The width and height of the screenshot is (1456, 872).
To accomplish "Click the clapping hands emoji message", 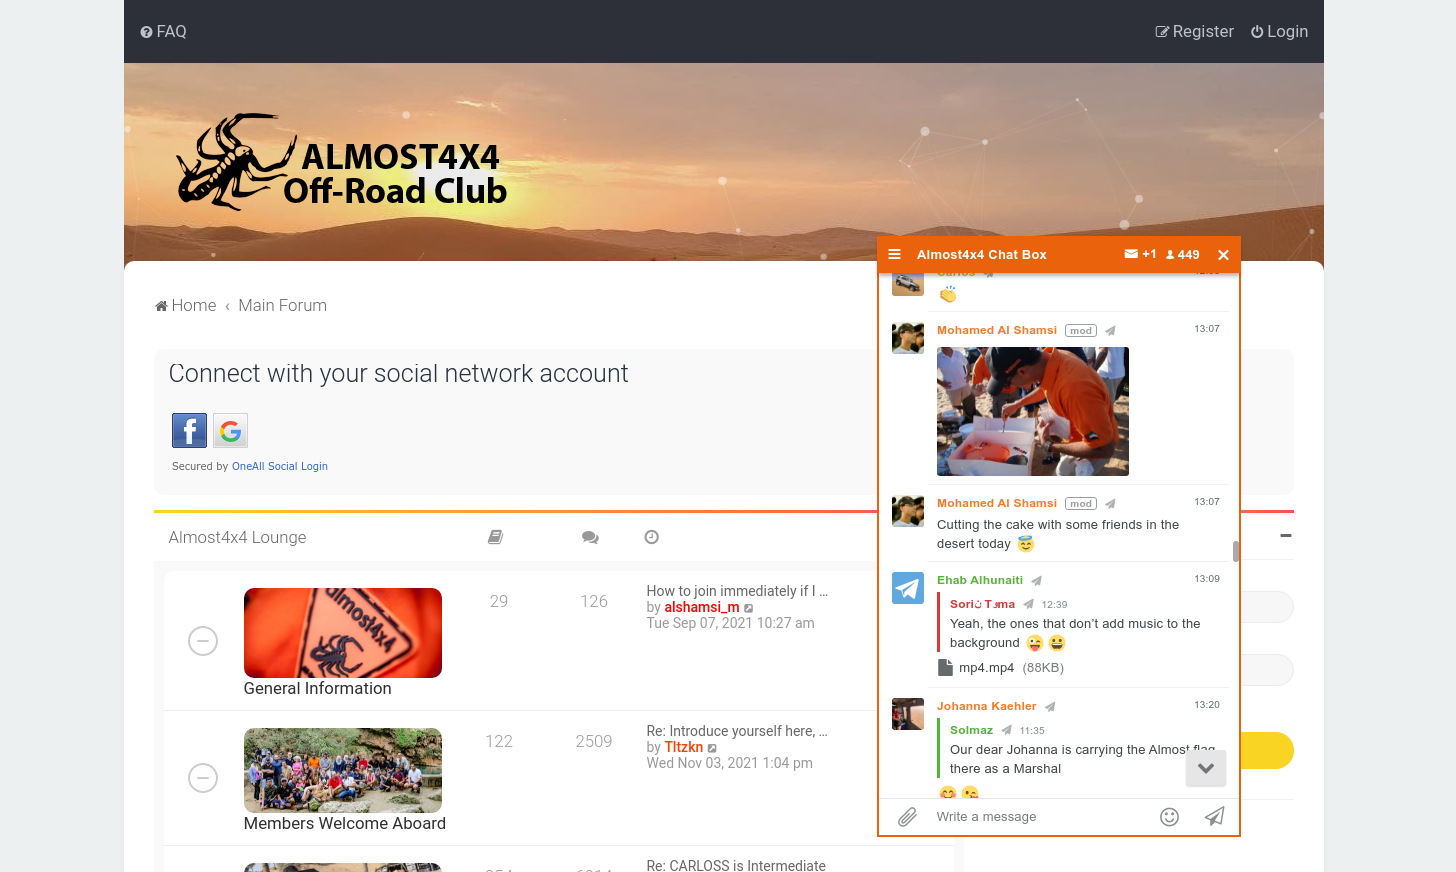I will click(x=948, y=294).
